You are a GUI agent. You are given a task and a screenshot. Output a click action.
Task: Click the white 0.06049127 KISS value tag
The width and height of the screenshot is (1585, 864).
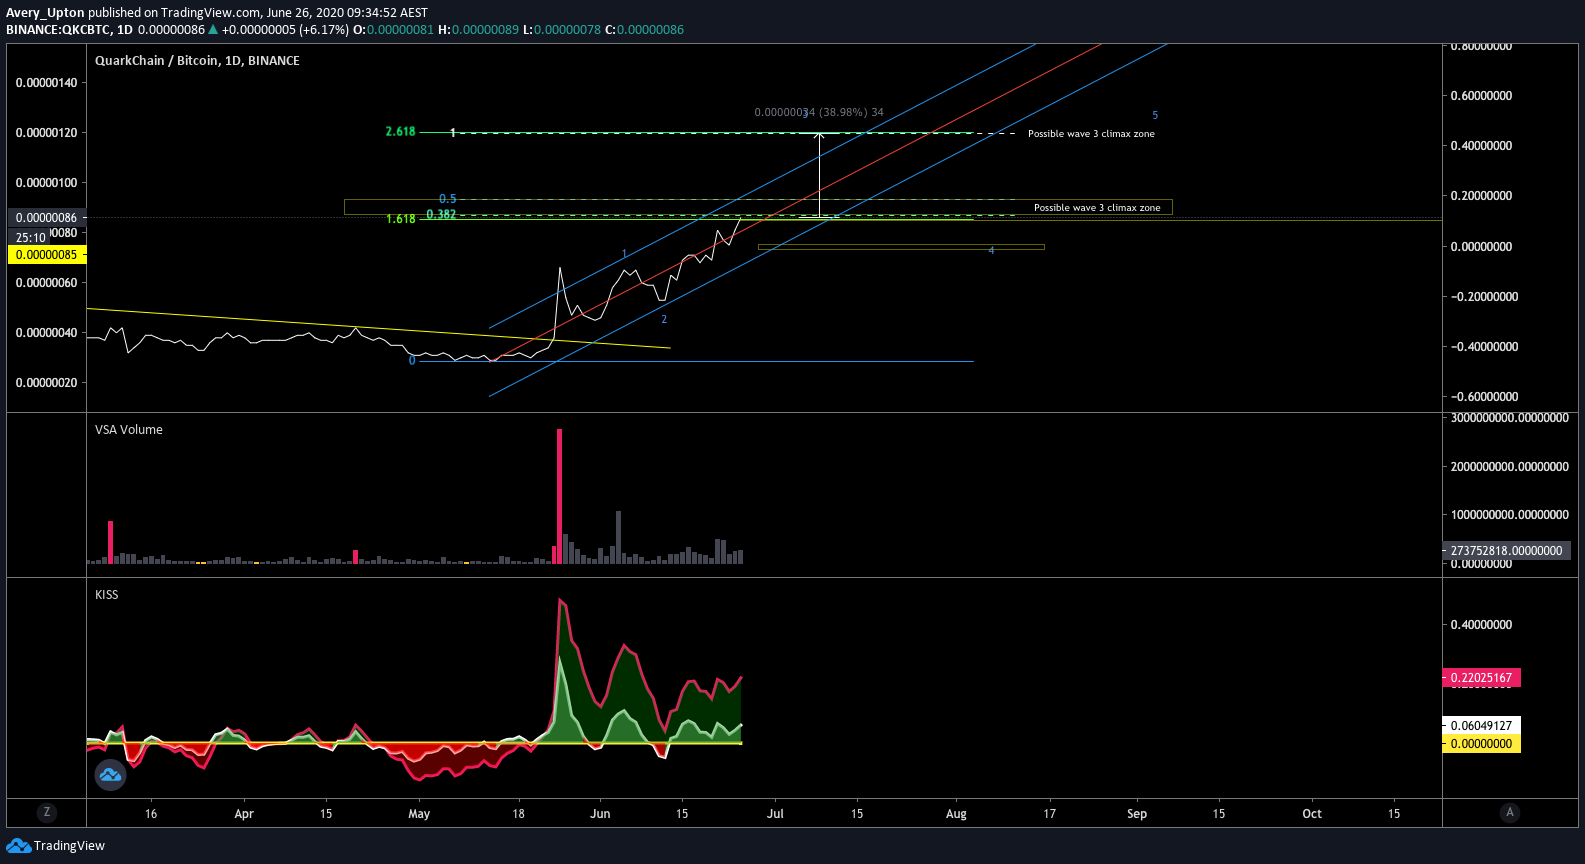pyautogui.click(x=1481, y=726)
